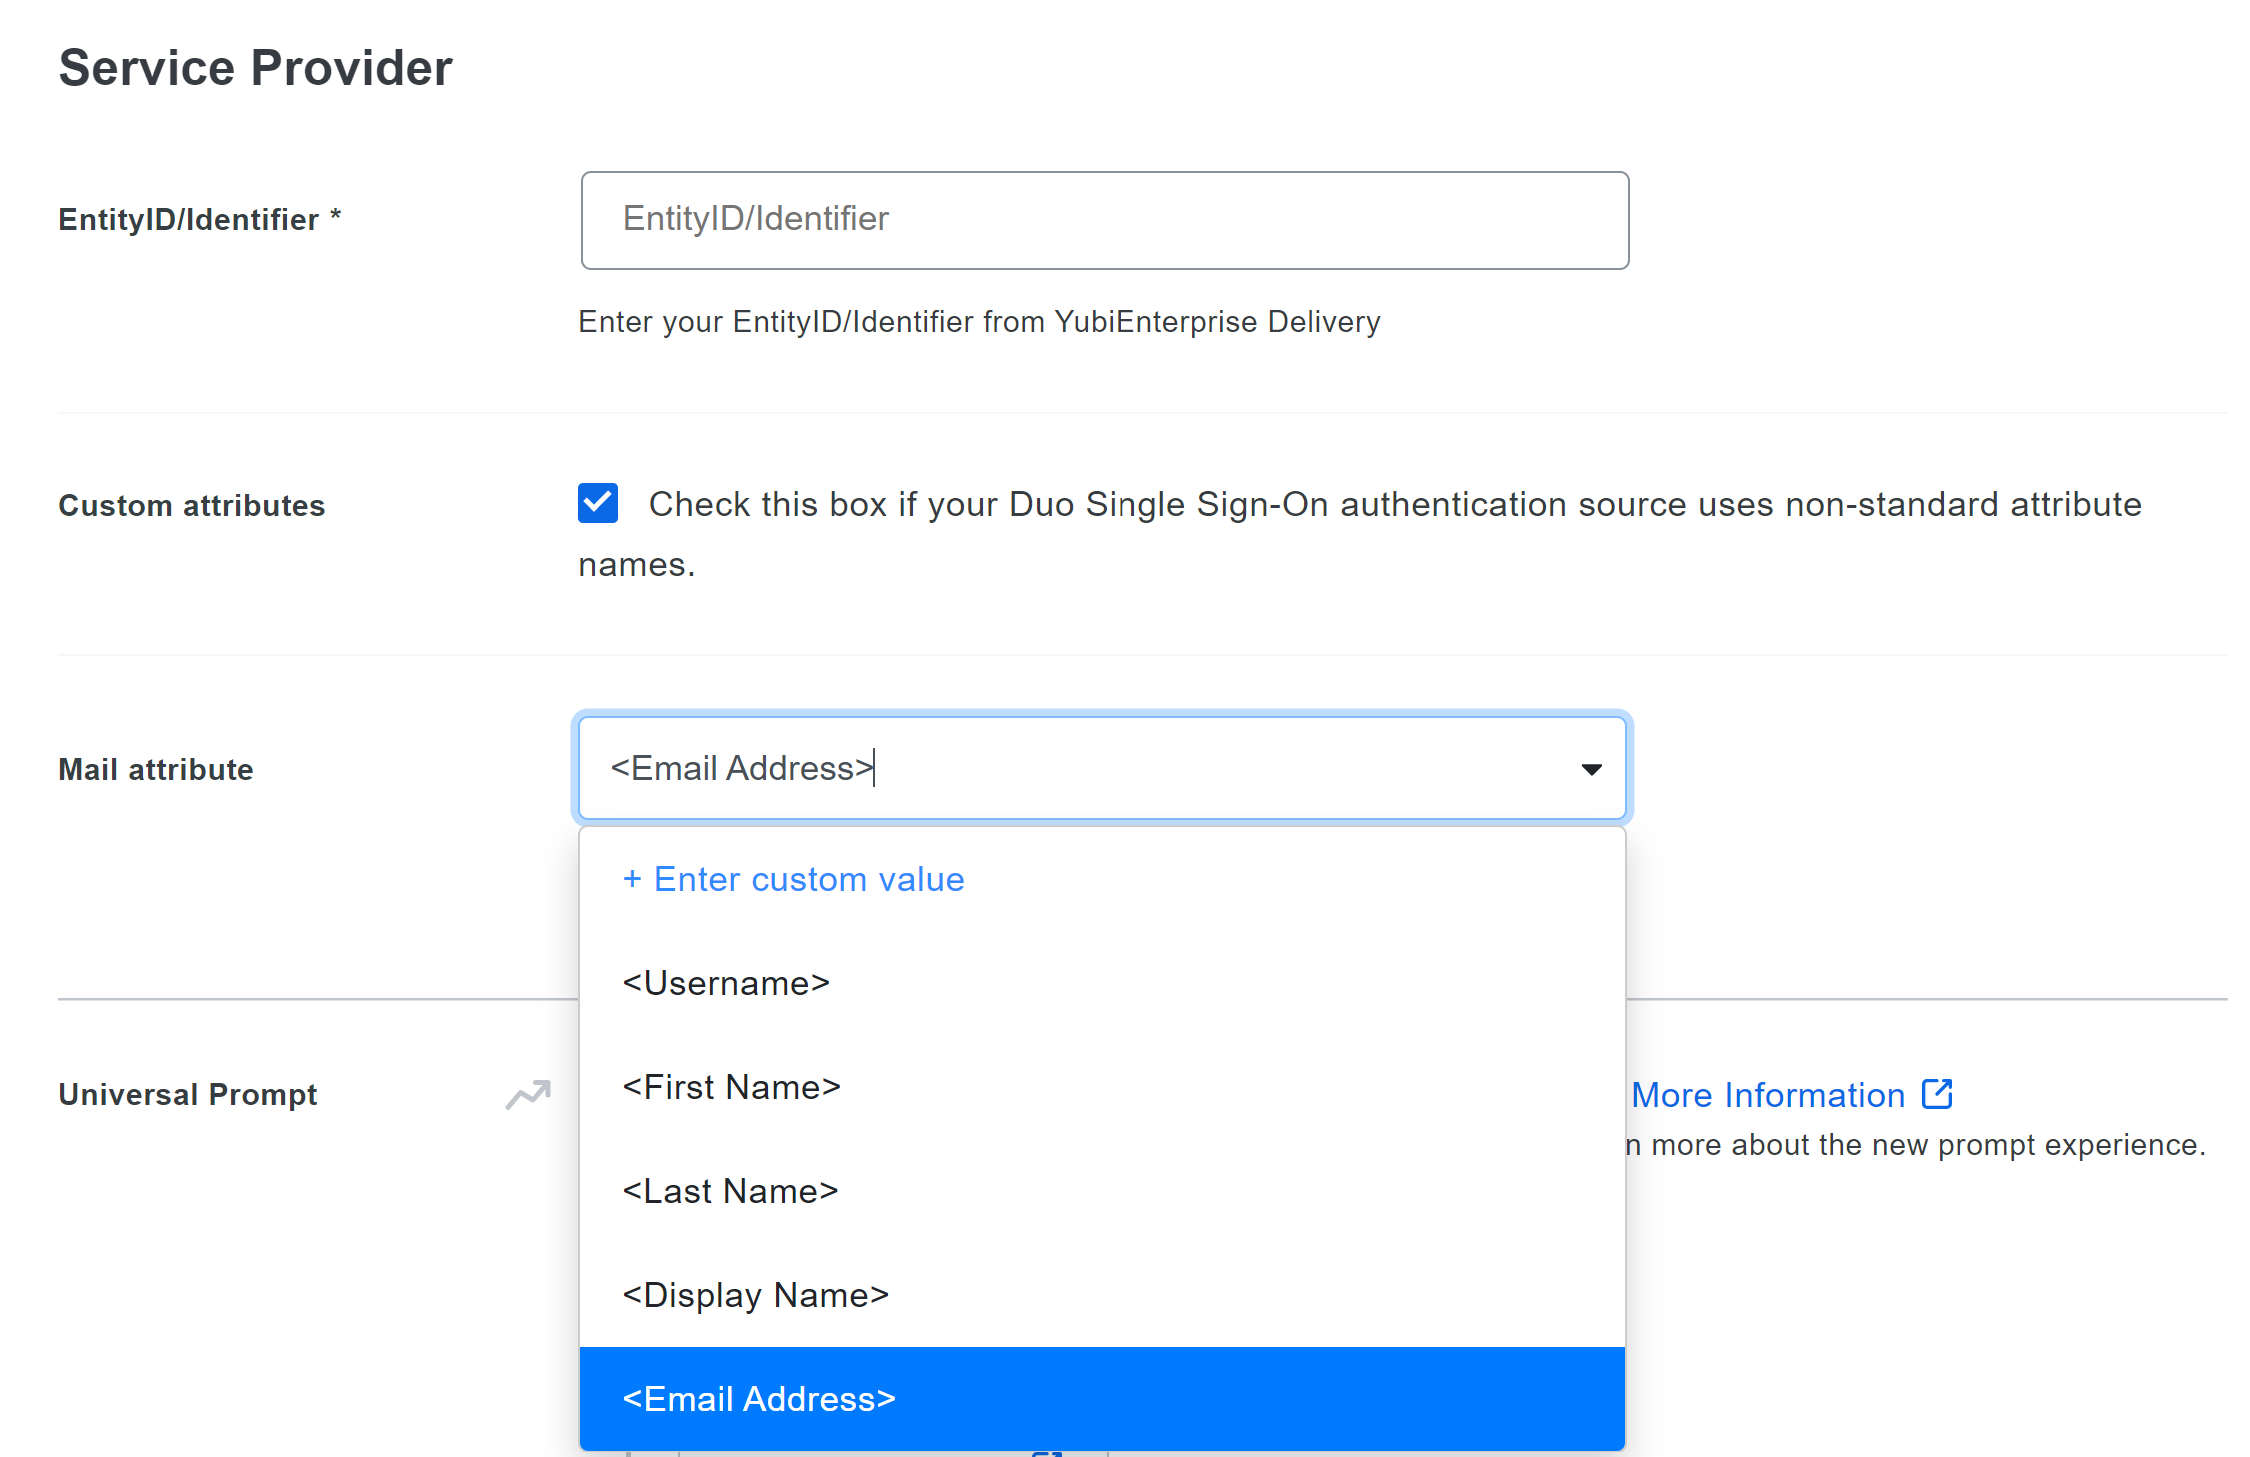Viewport: 2250px width, 1457px height.
Task: Click the Duo Single Sign-On checkbox description text
Action: click(x=1394, y=505)
